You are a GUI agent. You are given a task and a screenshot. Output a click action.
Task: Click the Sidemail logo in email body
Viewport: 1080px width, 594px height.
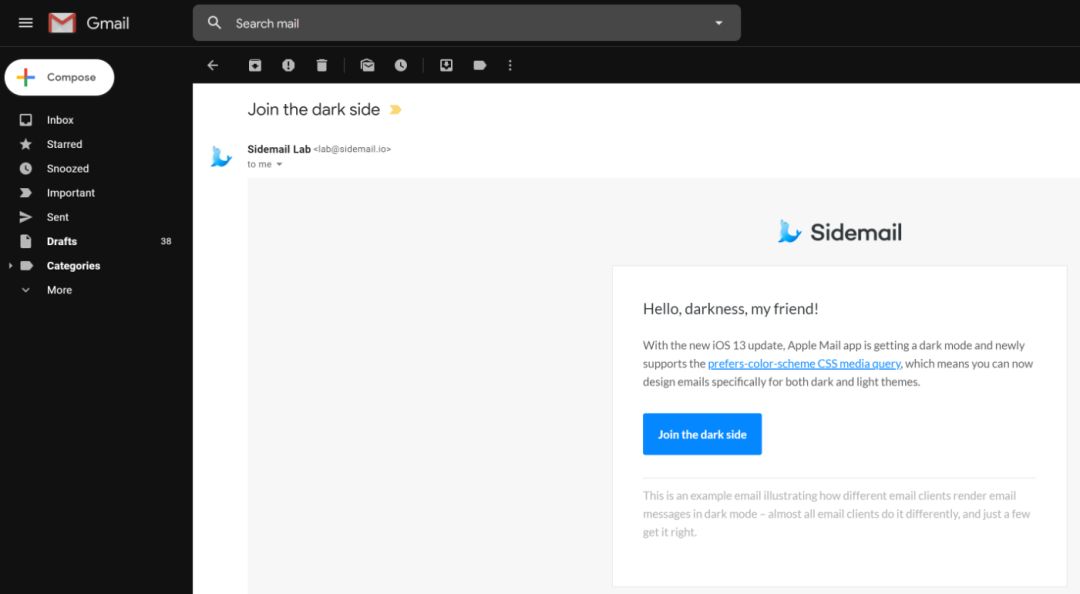click(840, 232)
